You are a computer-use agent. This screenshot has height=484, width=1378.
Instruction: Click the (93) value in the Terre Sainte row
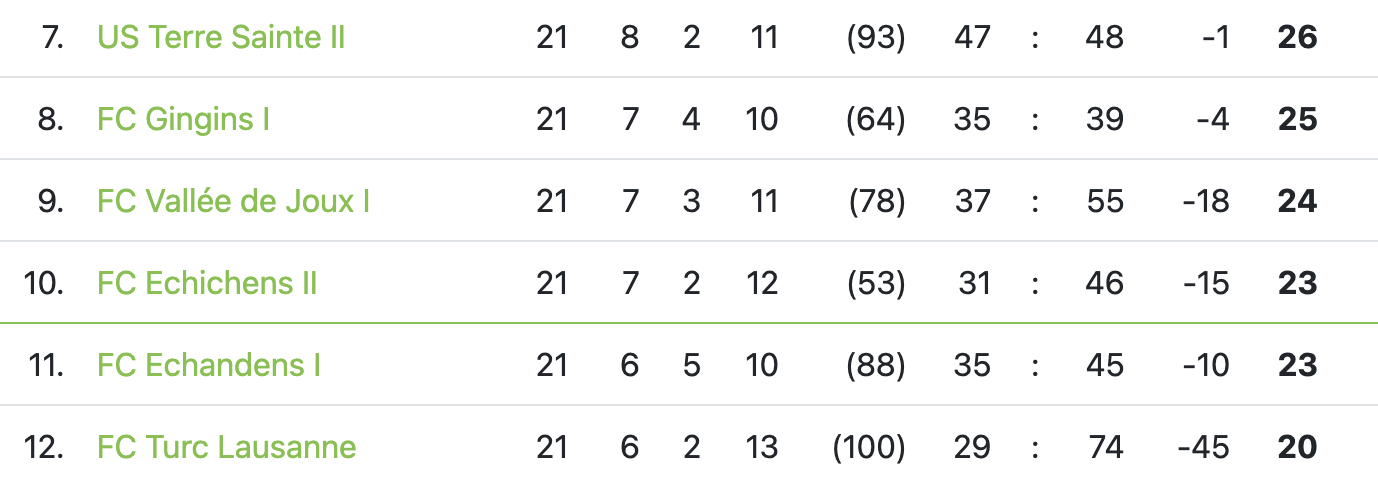pyautogui.click(x=875, y=38)
